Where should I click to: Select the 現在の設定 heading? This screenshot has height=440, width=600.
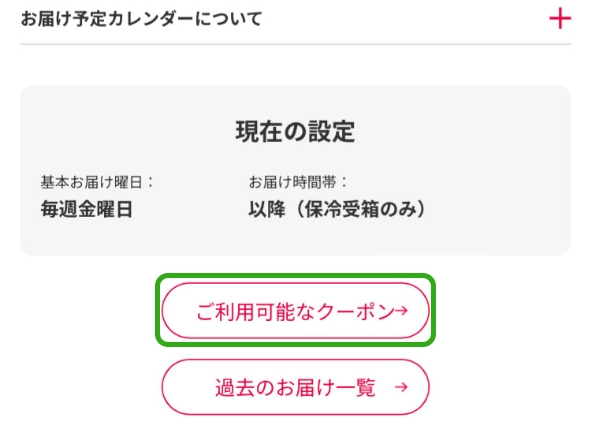pos(295,131)
